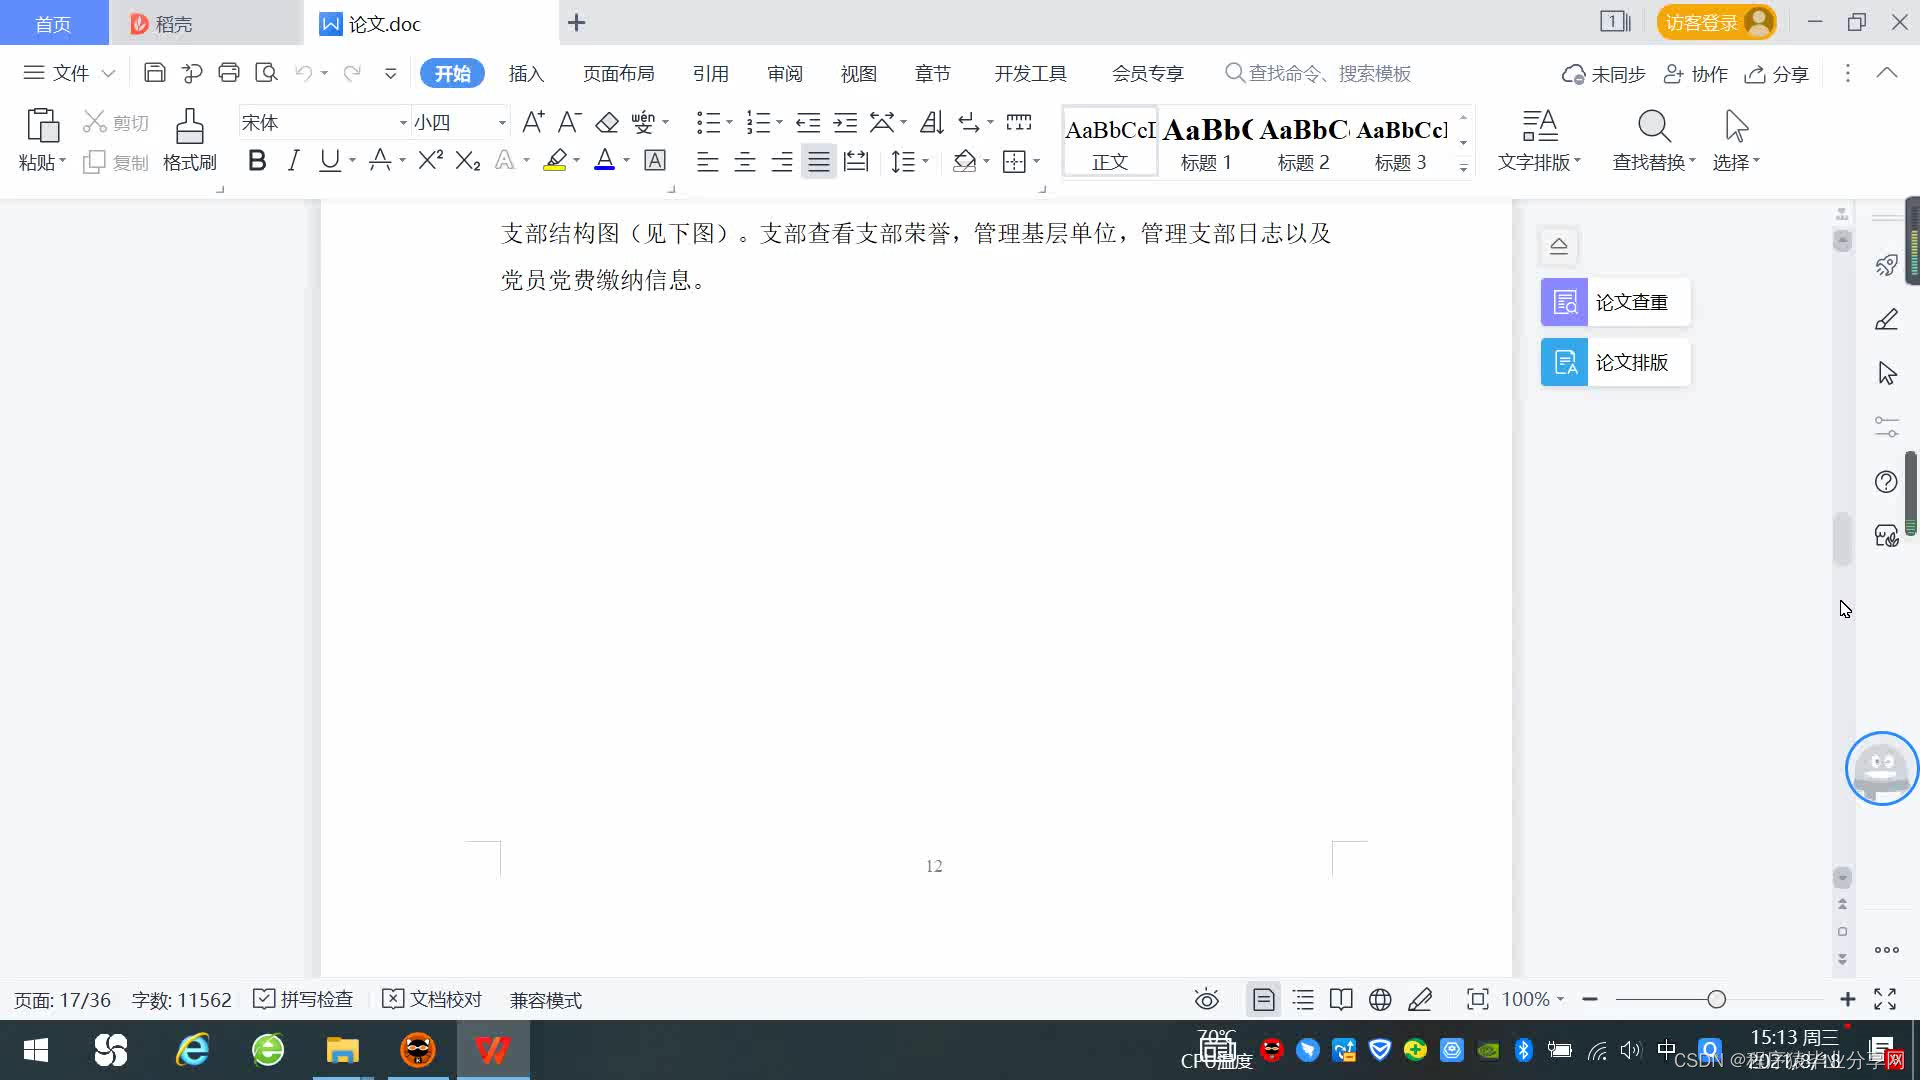The image size is (1920, 1080).
Task: Switch to the 页面布局 ribbon tab
Action: [618, 73]
